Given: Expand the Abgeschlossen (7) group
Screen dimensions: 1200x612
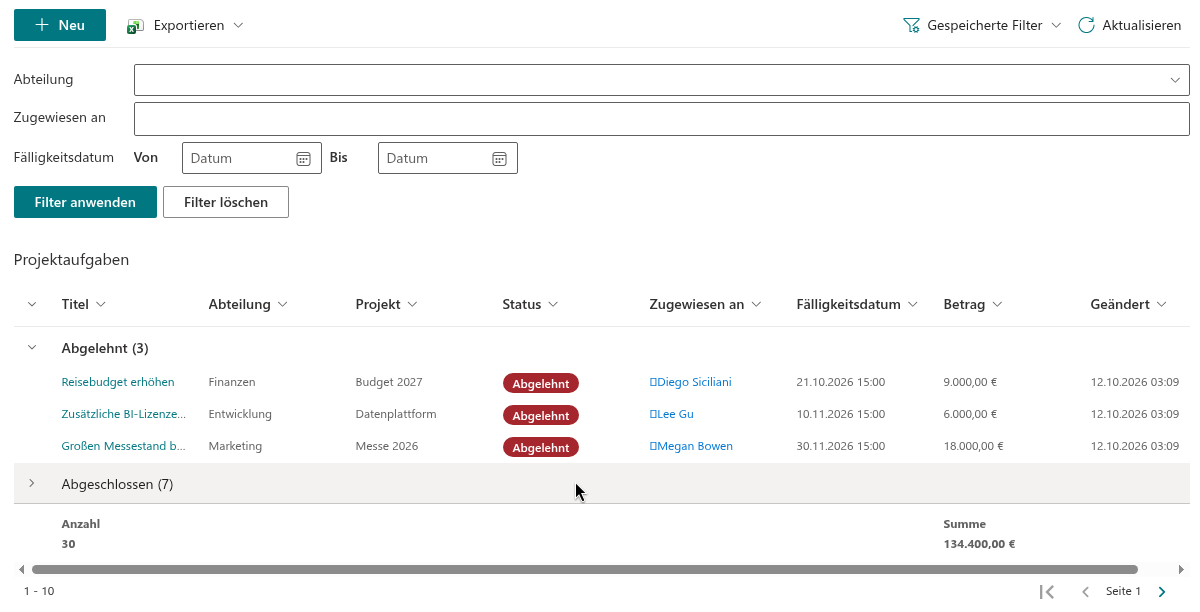Looking at the screenshot, I should tap(32, 484).
